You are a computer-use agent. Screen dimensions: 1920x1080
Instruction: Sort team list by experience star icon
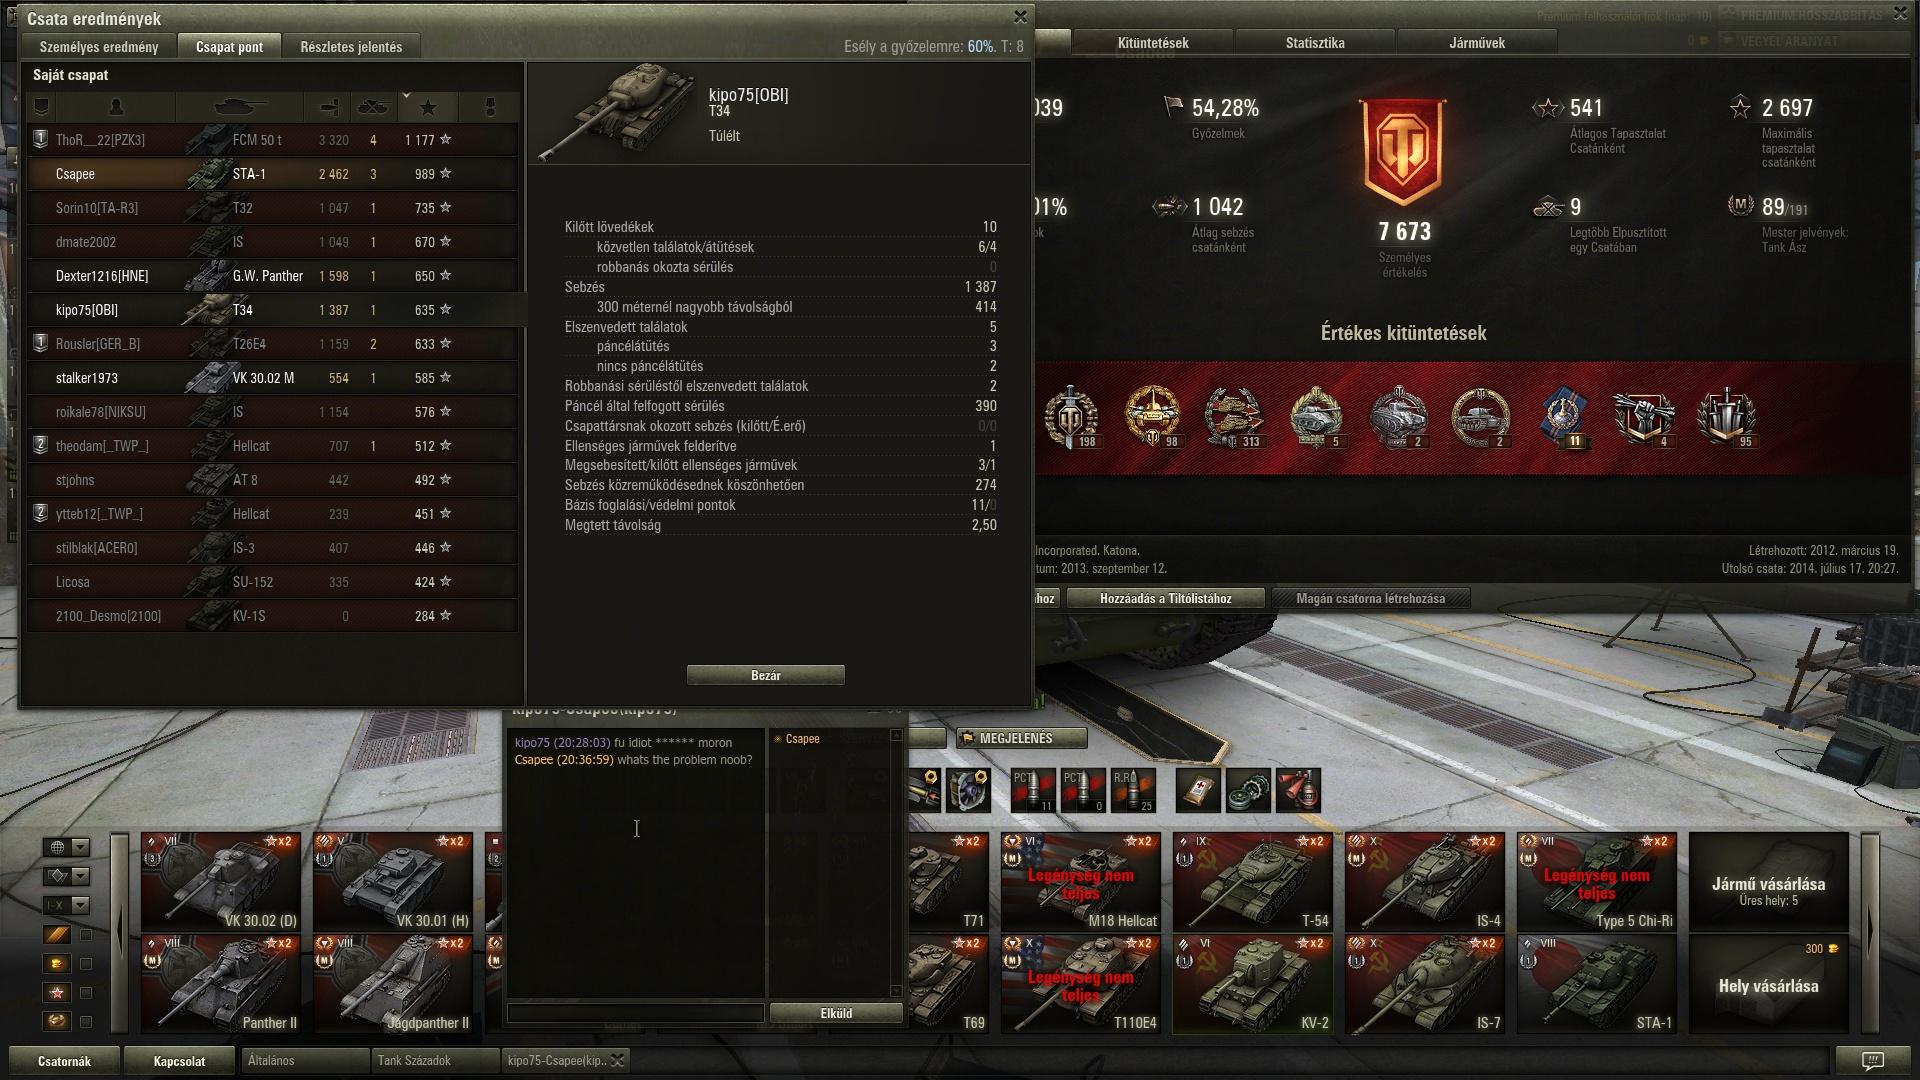pos(428,106)
